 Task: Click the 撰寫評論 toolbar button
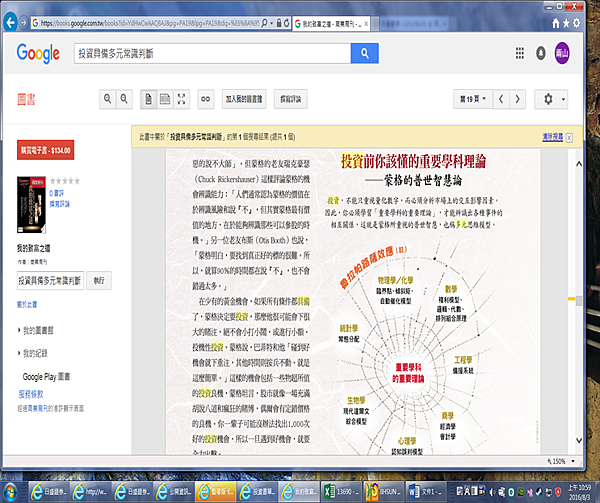pyautogui.click(x=290, y=99)
